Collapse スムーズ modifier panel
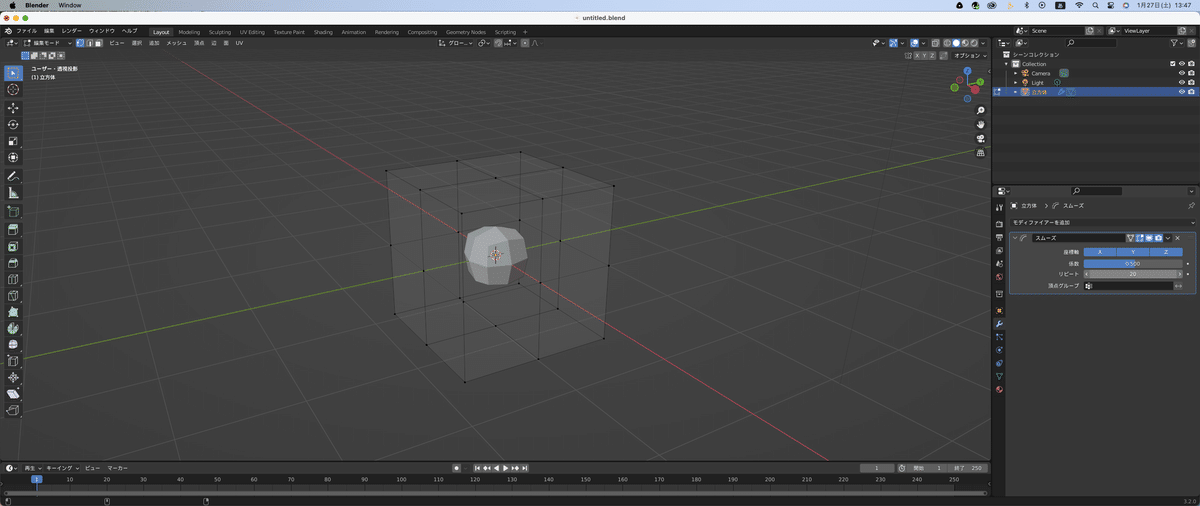Viewport: 1200px width, 506px height. point(1014,238)
